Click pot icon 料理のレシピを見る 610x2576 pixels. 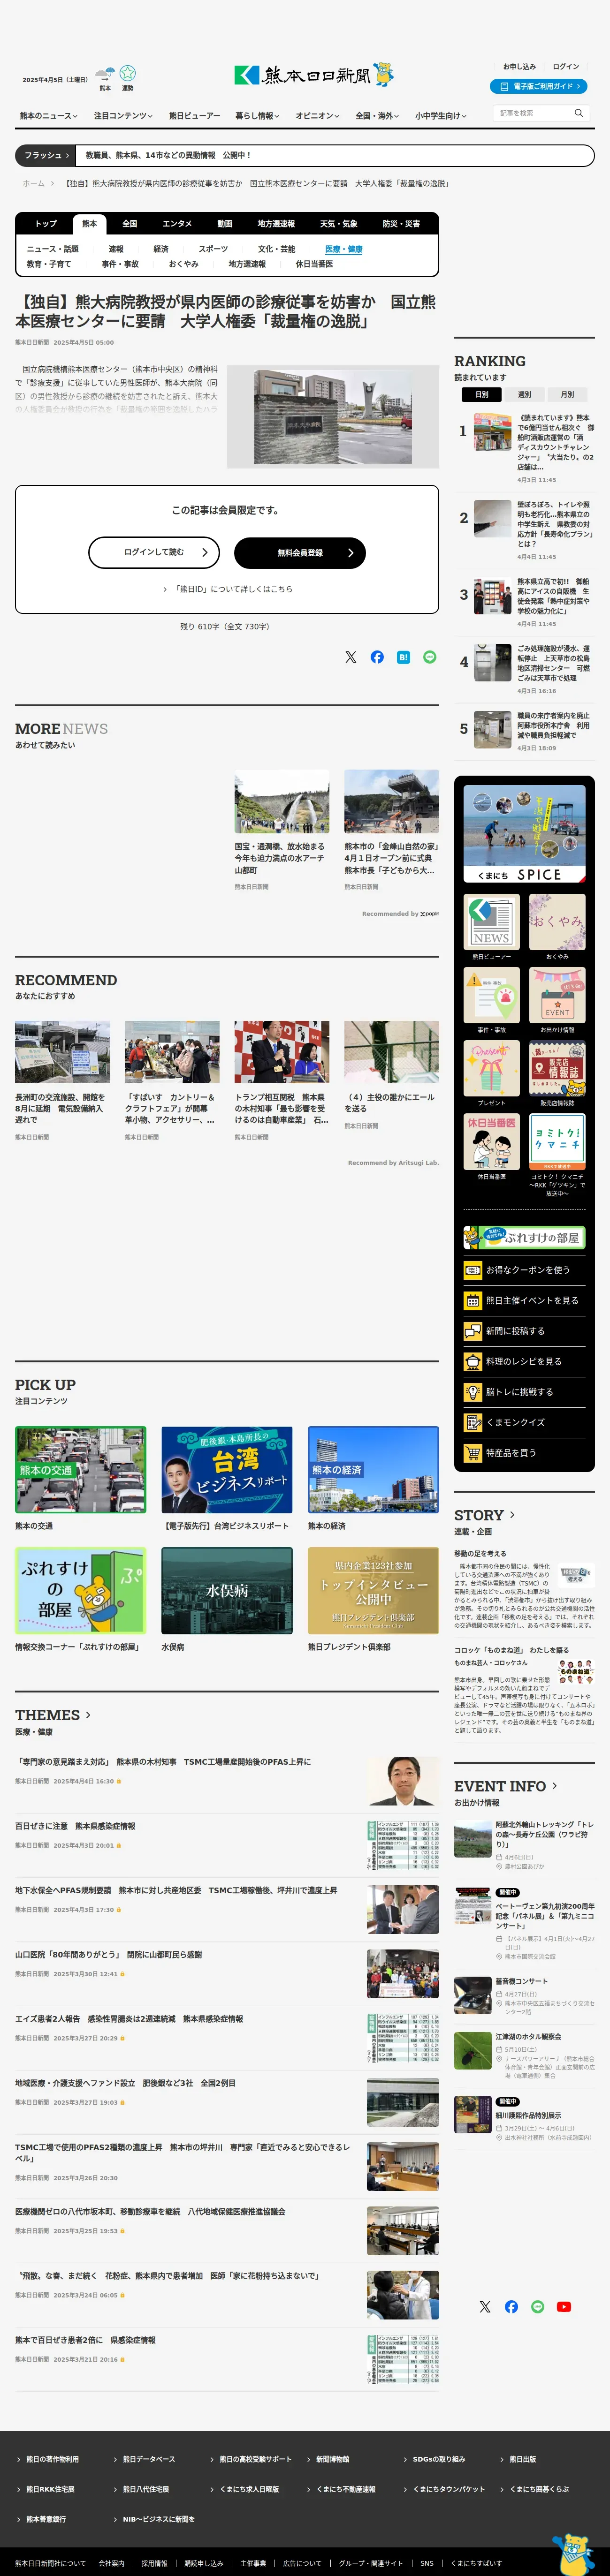click(x=473, y=1361)
